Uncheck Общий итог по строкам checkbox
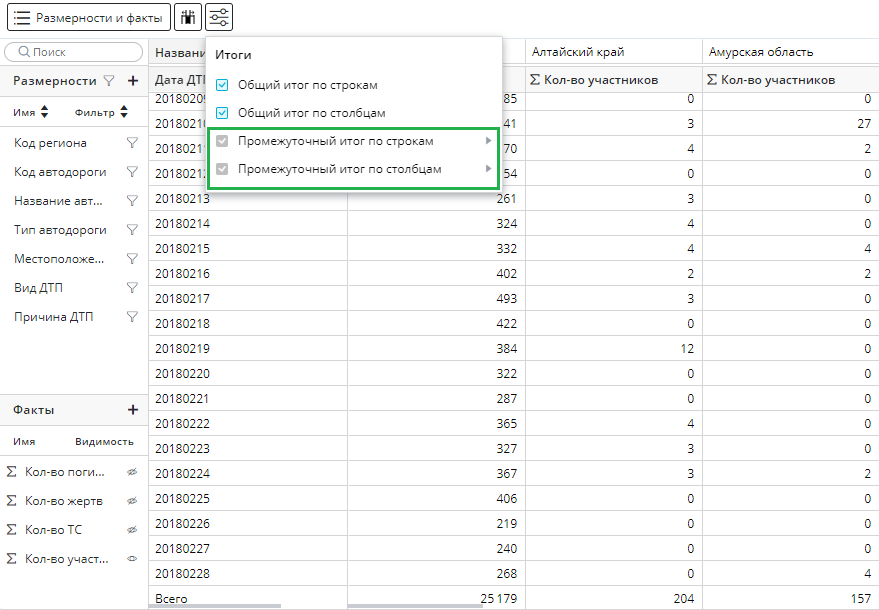 coord(223,86)
